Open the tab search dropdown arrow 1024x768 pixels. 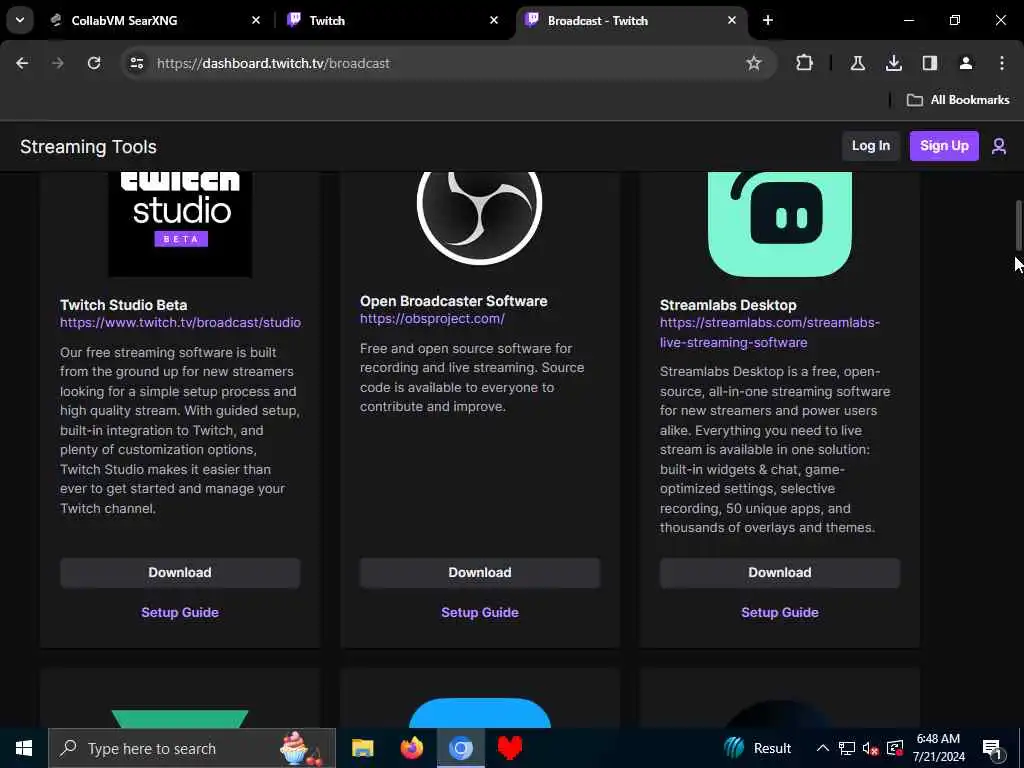(x=20, y=20)
